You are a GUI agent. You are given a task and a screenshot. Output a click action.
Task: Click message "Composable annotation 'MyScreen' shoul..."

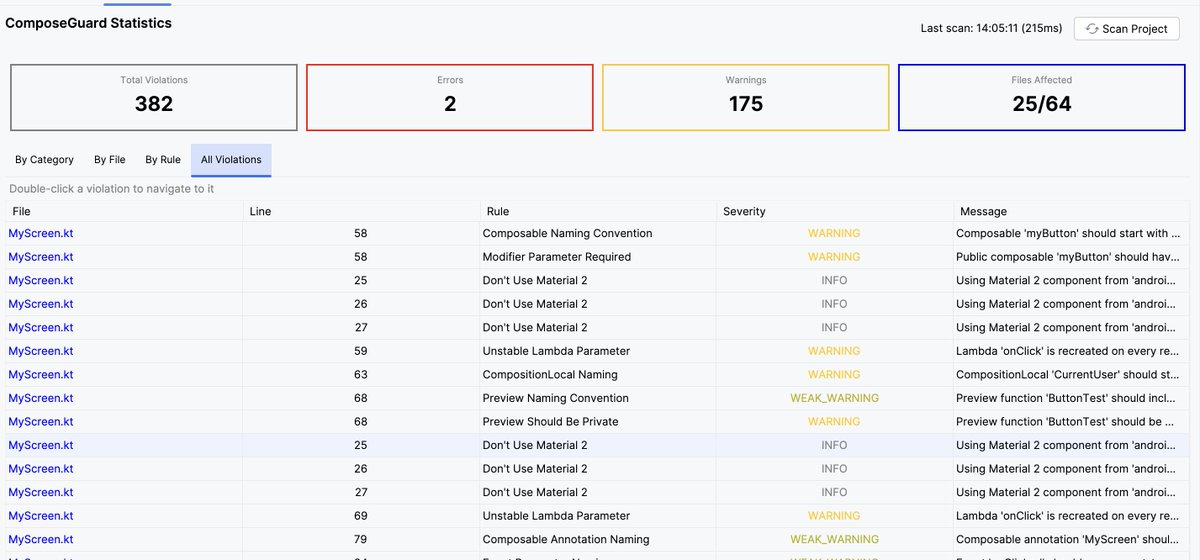click(1068, 540)
